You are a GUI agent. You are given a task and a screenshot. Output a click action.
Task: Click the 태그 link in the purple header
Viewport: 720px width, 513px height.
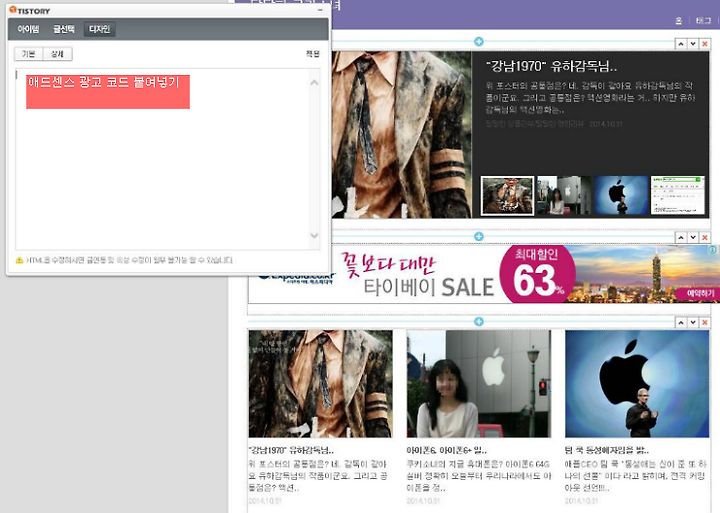click(x=703, y=21)
